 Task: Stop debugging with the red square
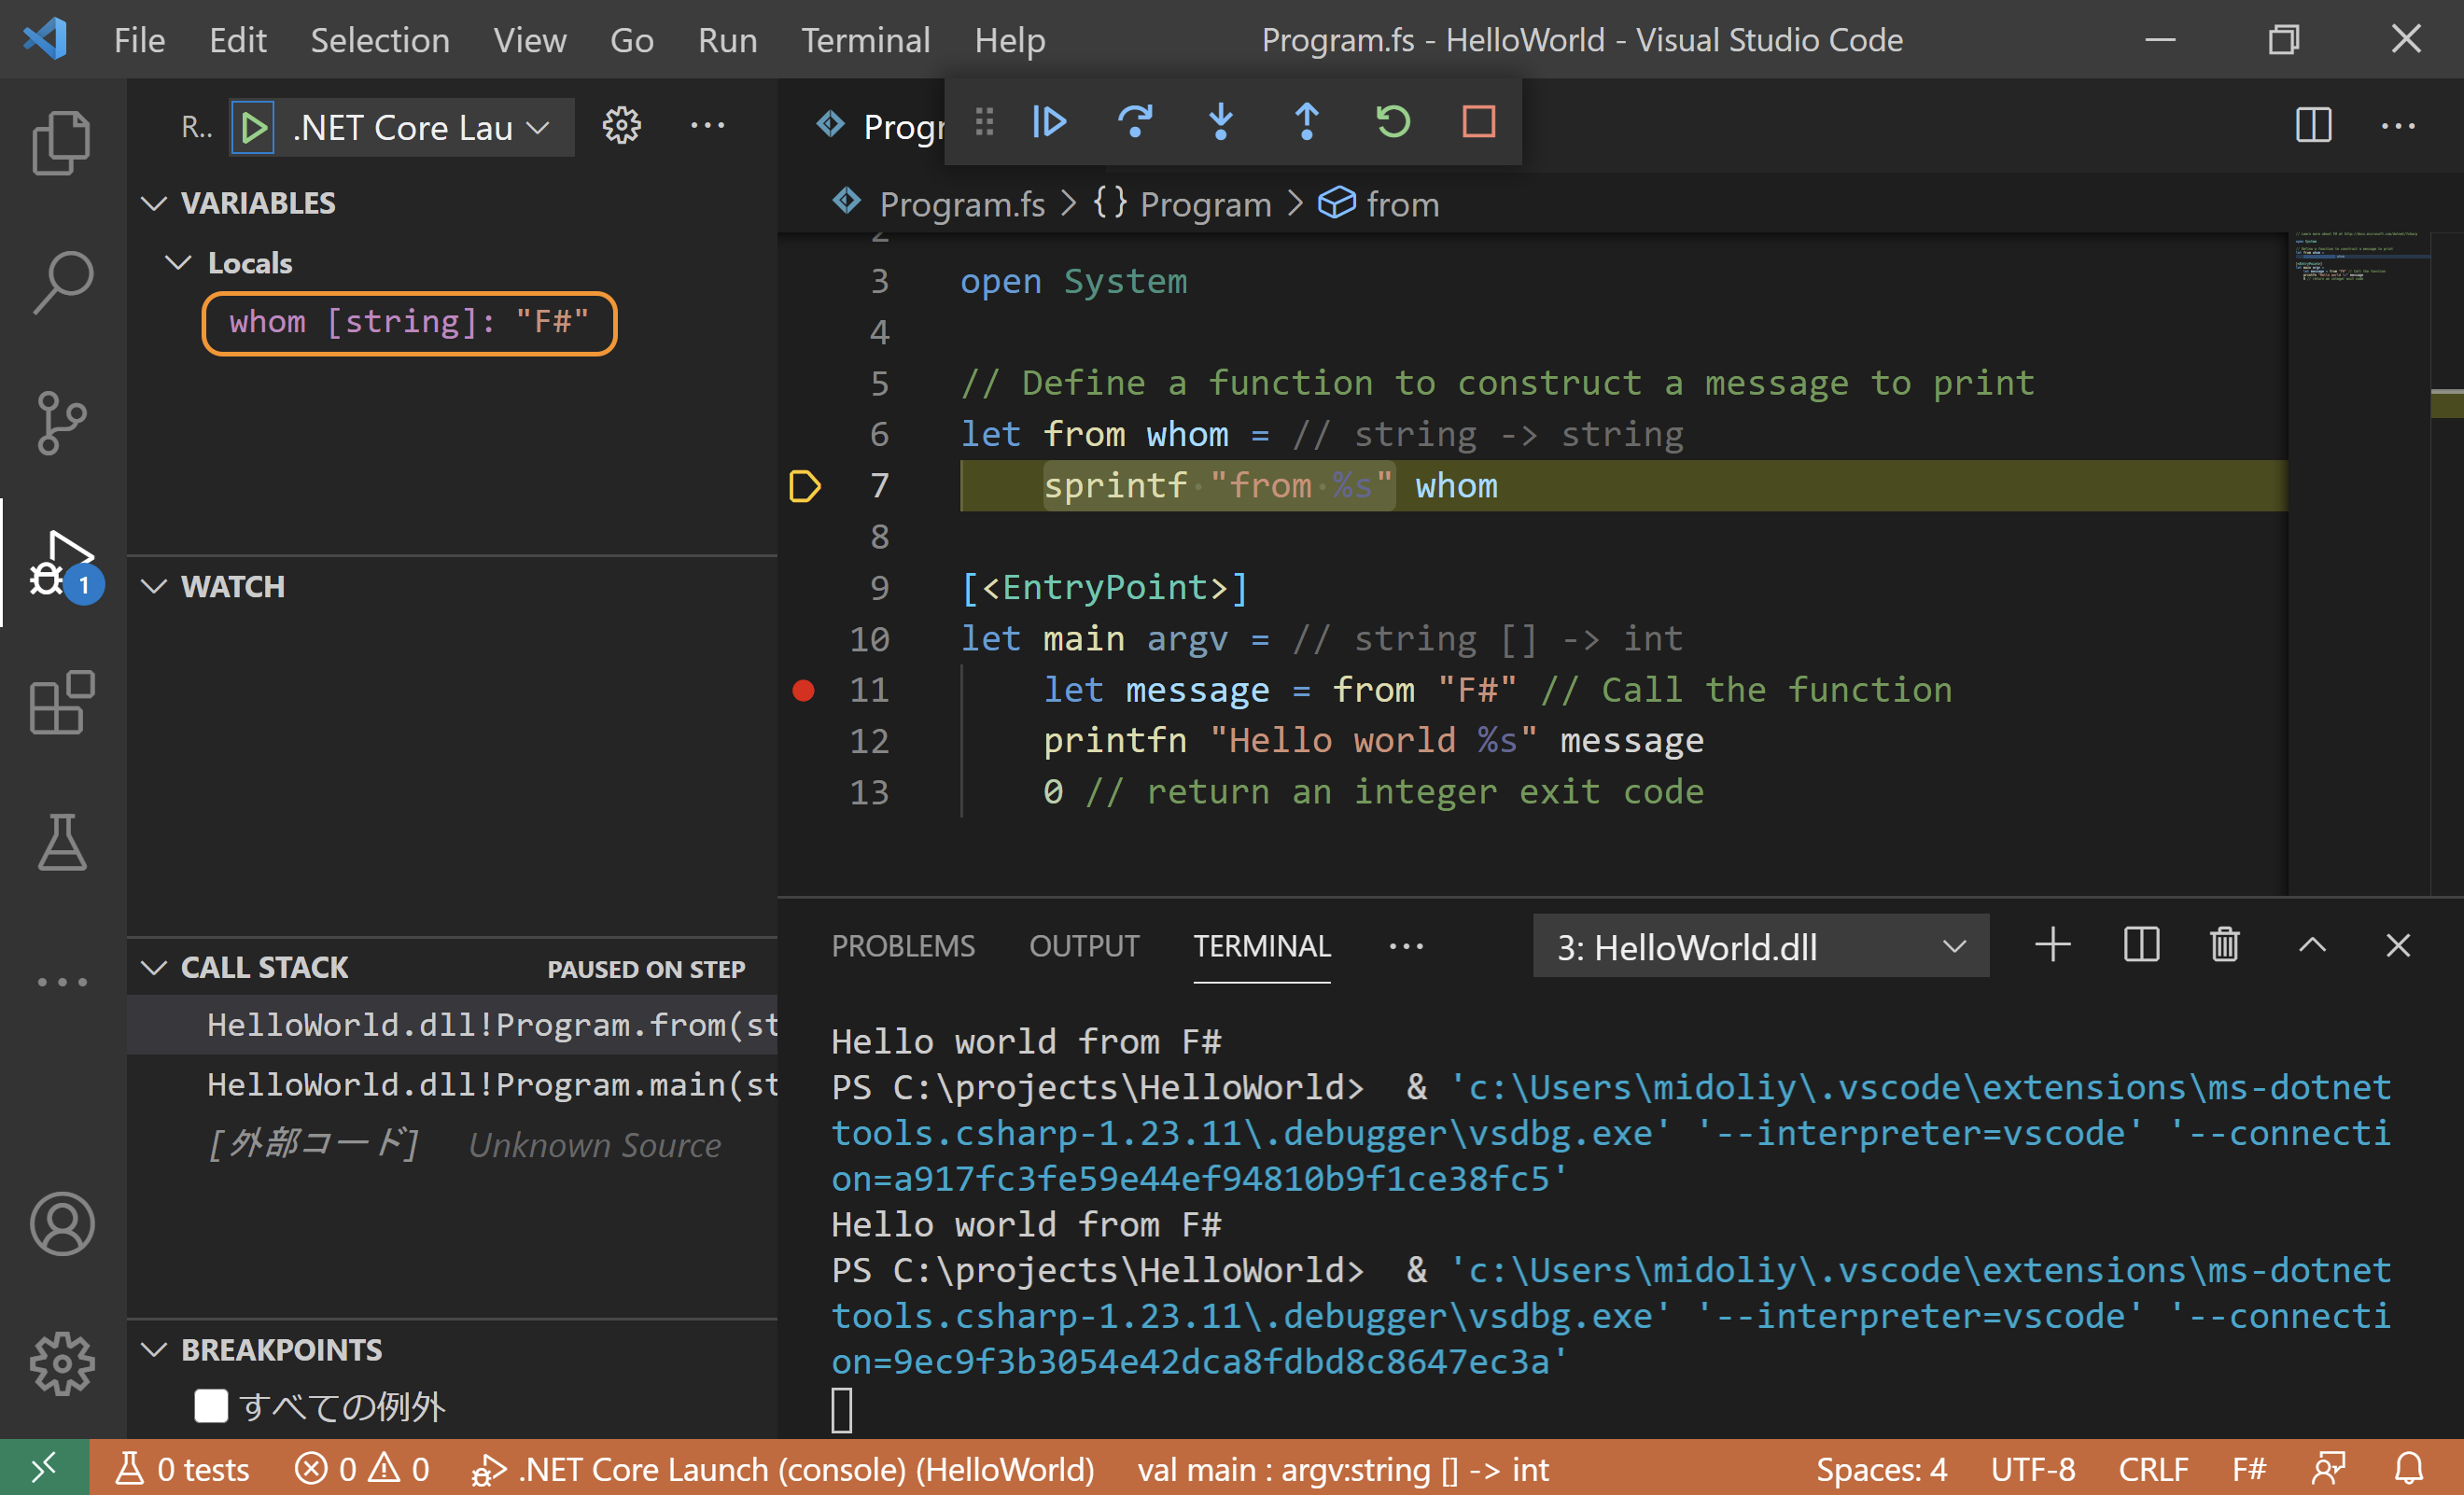(1479, 123)
